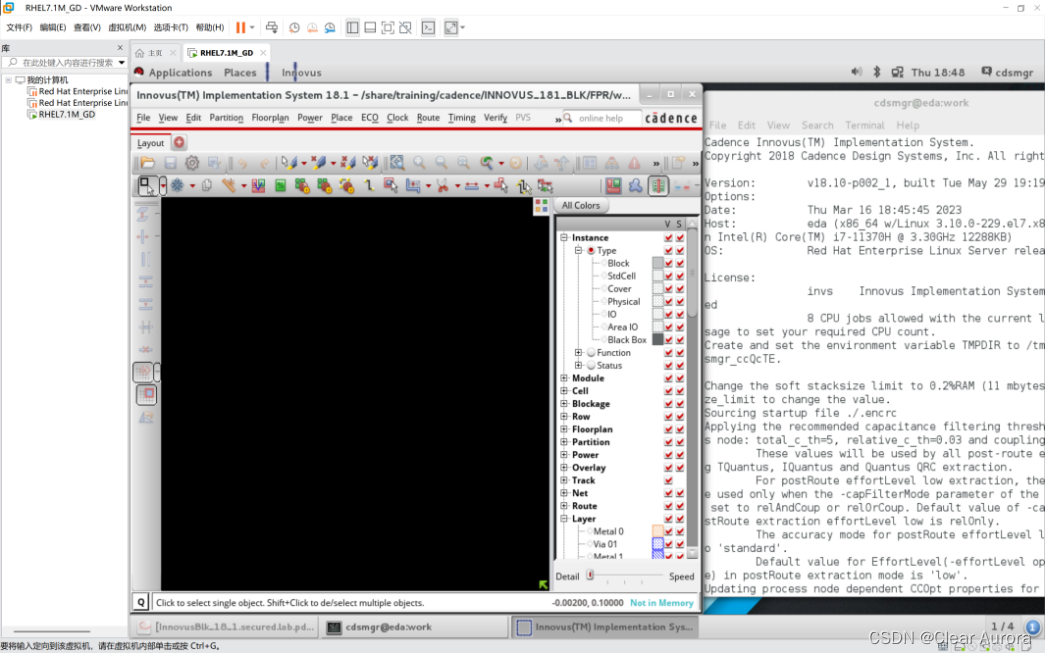The height and width of the screenshot is (654, 1046).
Task: Switch to Floorplan View icon
Action: pyautogui.click(x=613, y=186)
